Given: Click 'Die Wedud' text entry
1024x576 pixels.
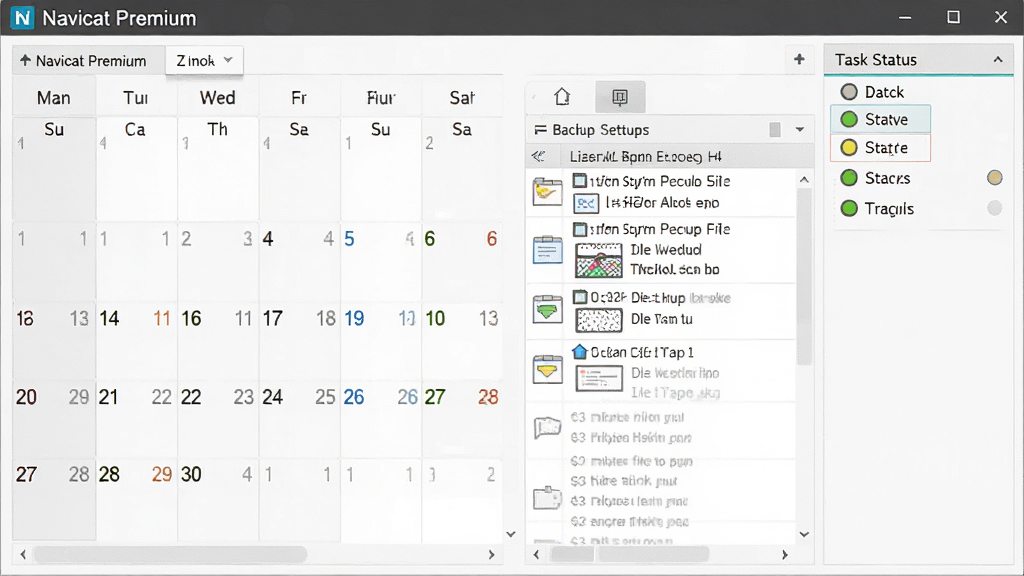Looking at the screenshot, I should click(x=665, y=250).
